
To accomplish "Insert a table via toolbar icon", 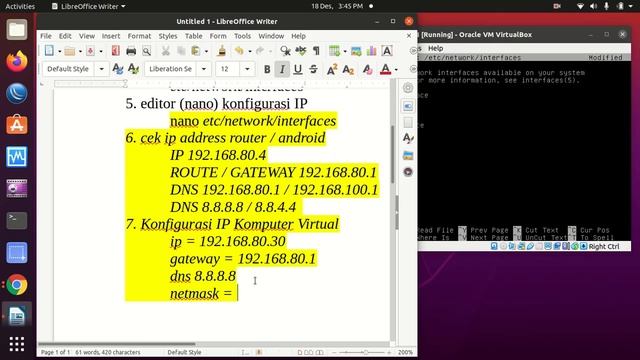I will pos(334,51).
